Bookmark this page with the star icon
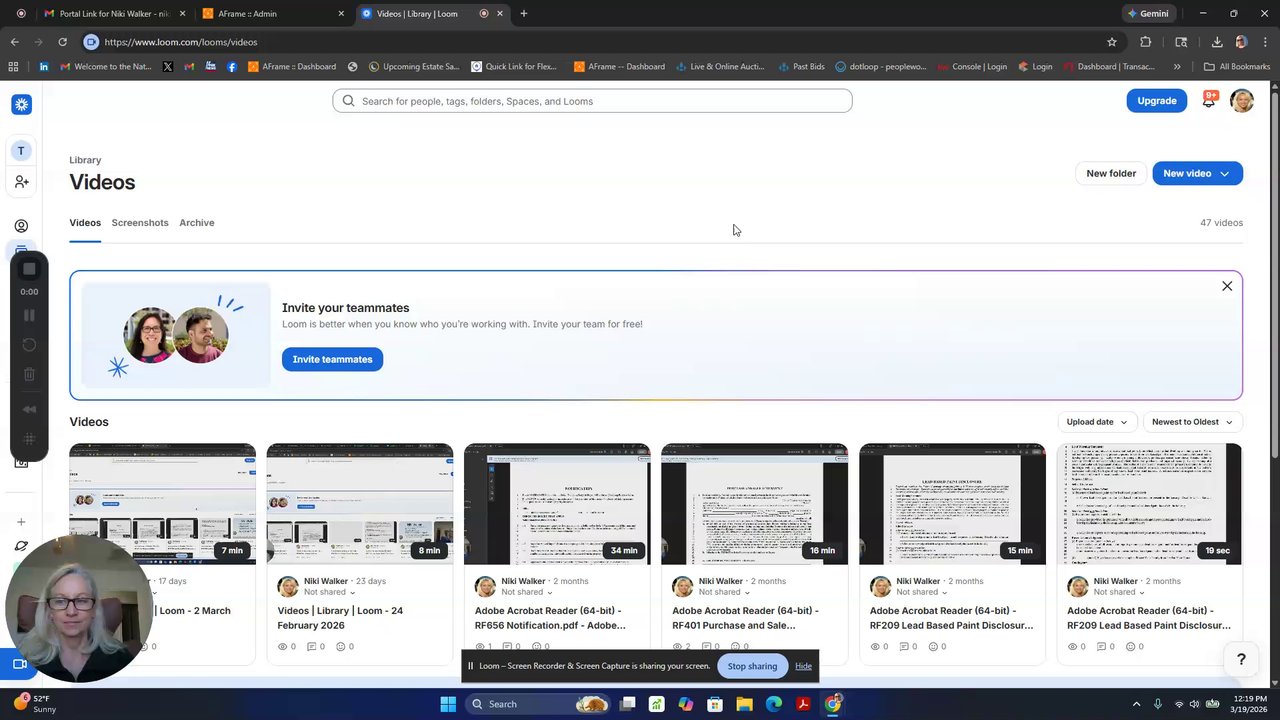This screenshot has width=1280, height=720. pos(1111,42)
